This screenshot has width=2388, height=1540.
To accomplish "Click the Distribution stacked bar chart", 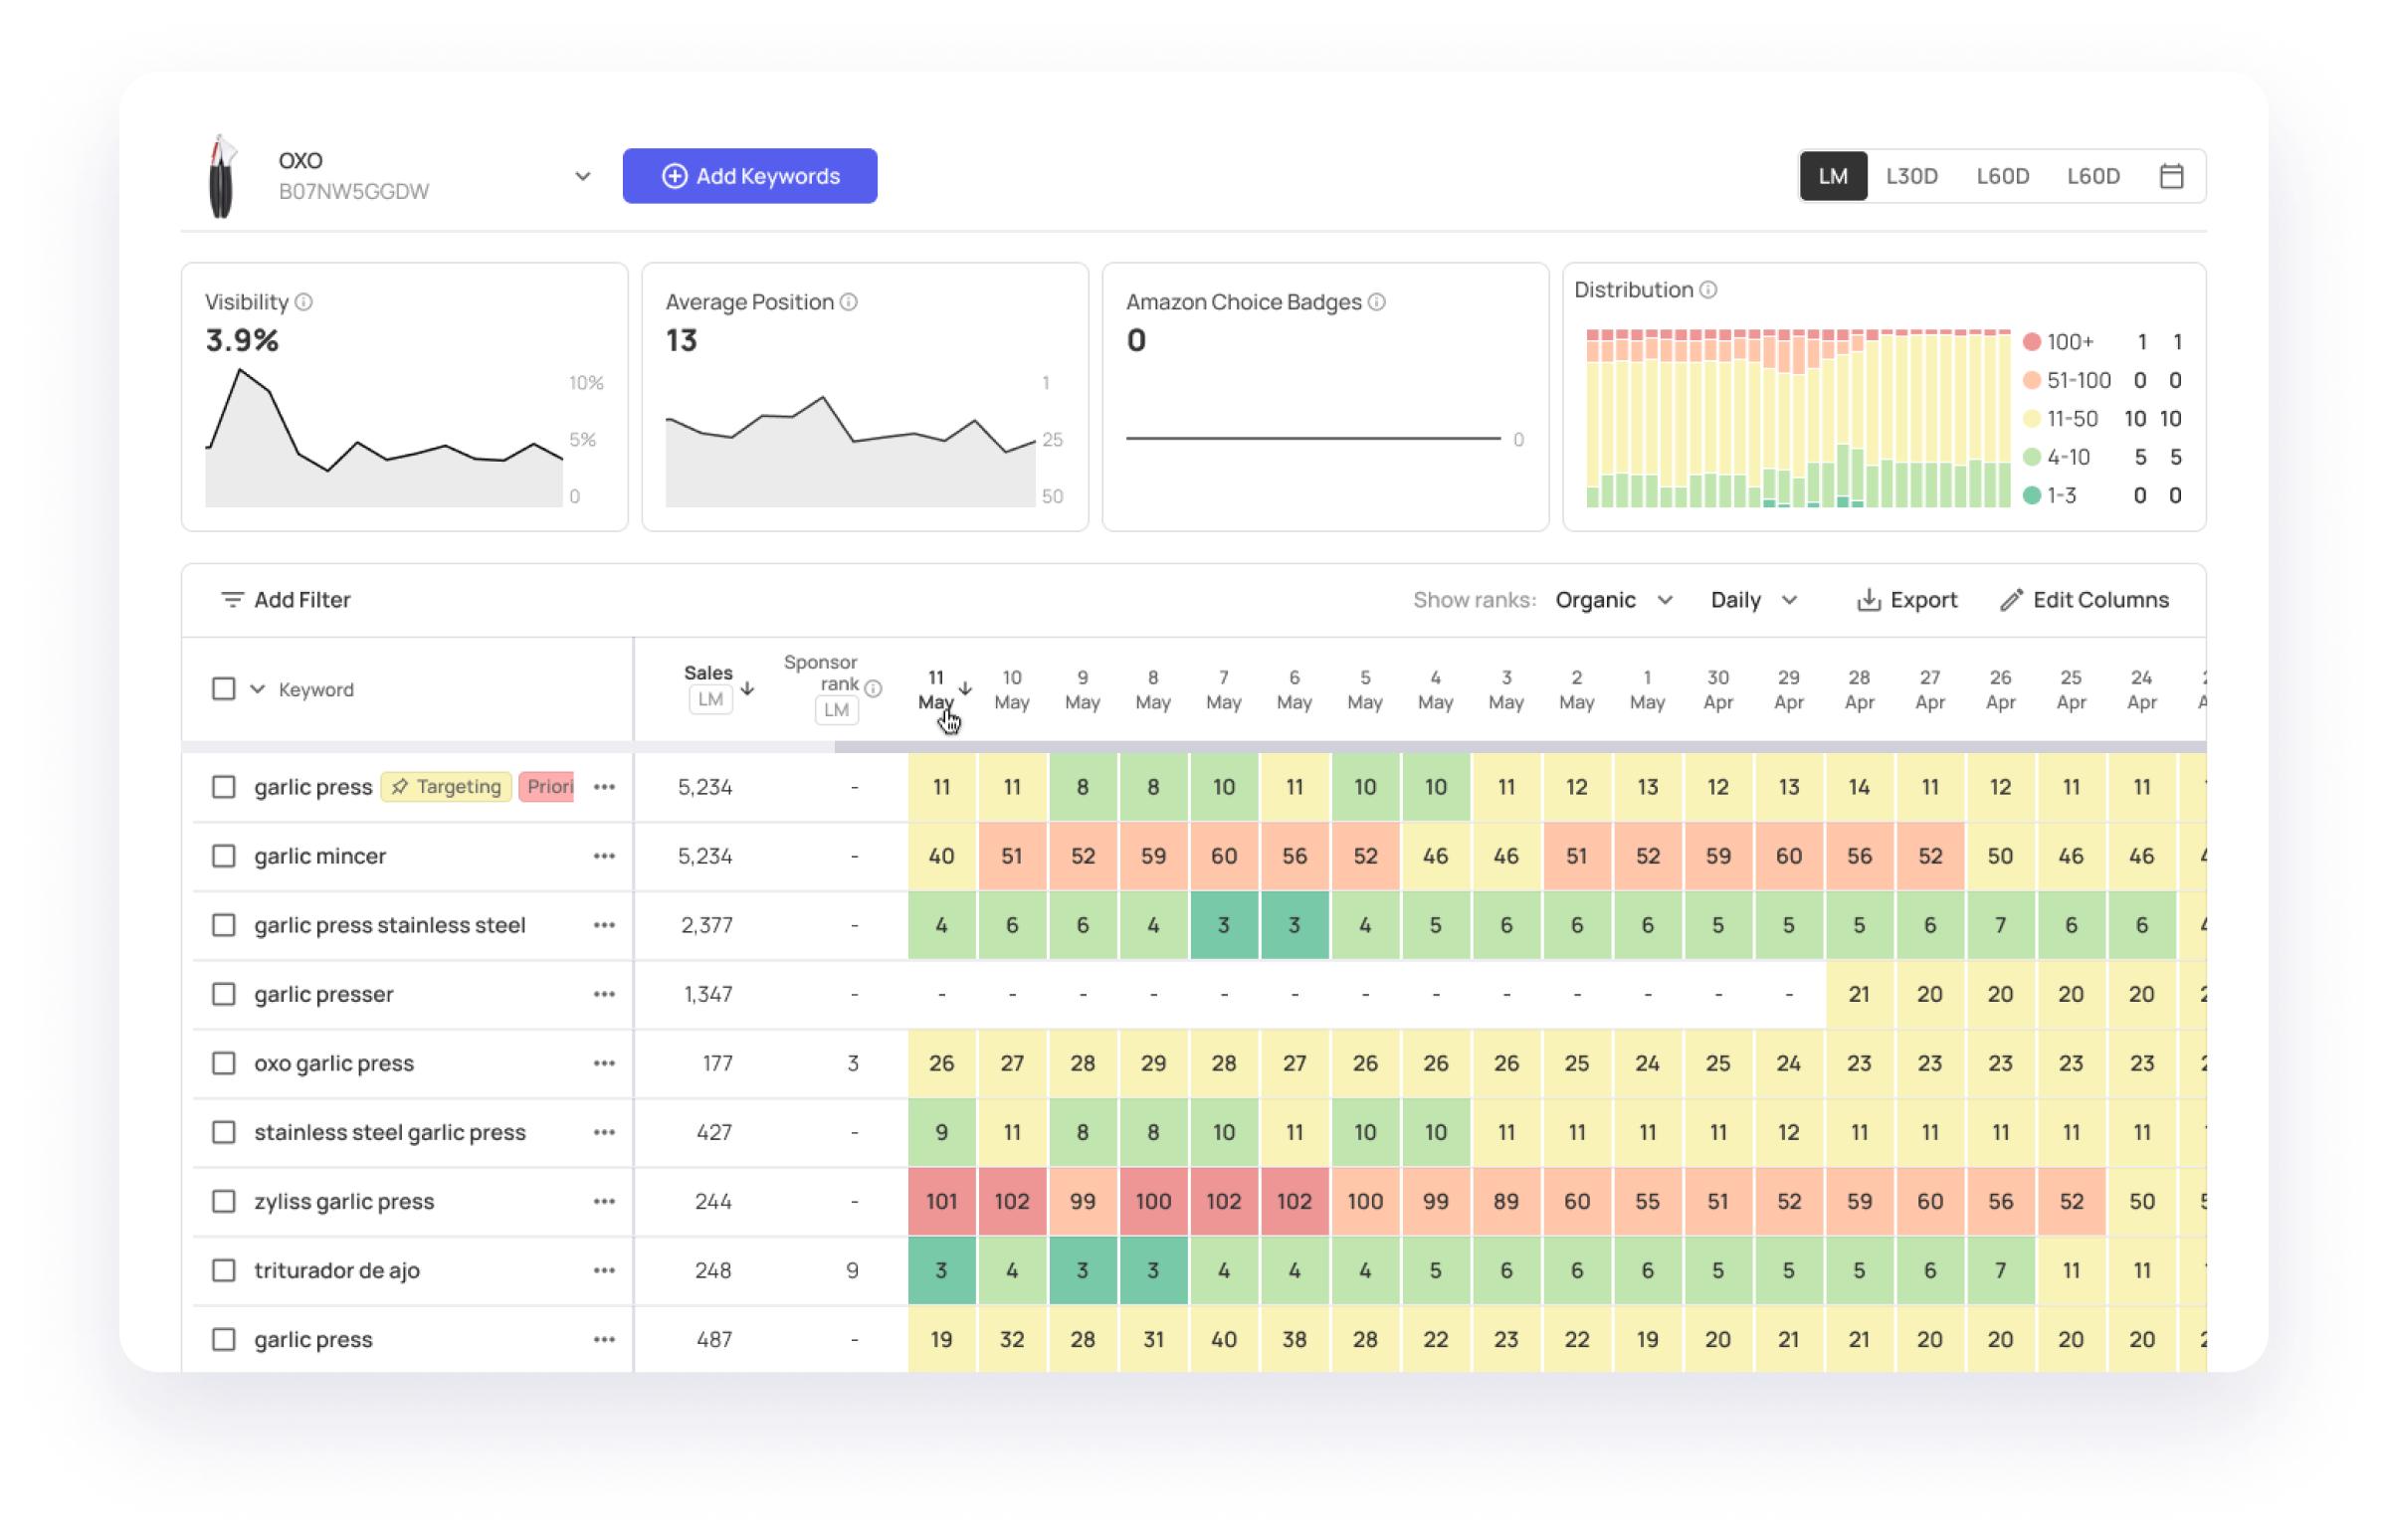I will click(x=1797, y=418).
